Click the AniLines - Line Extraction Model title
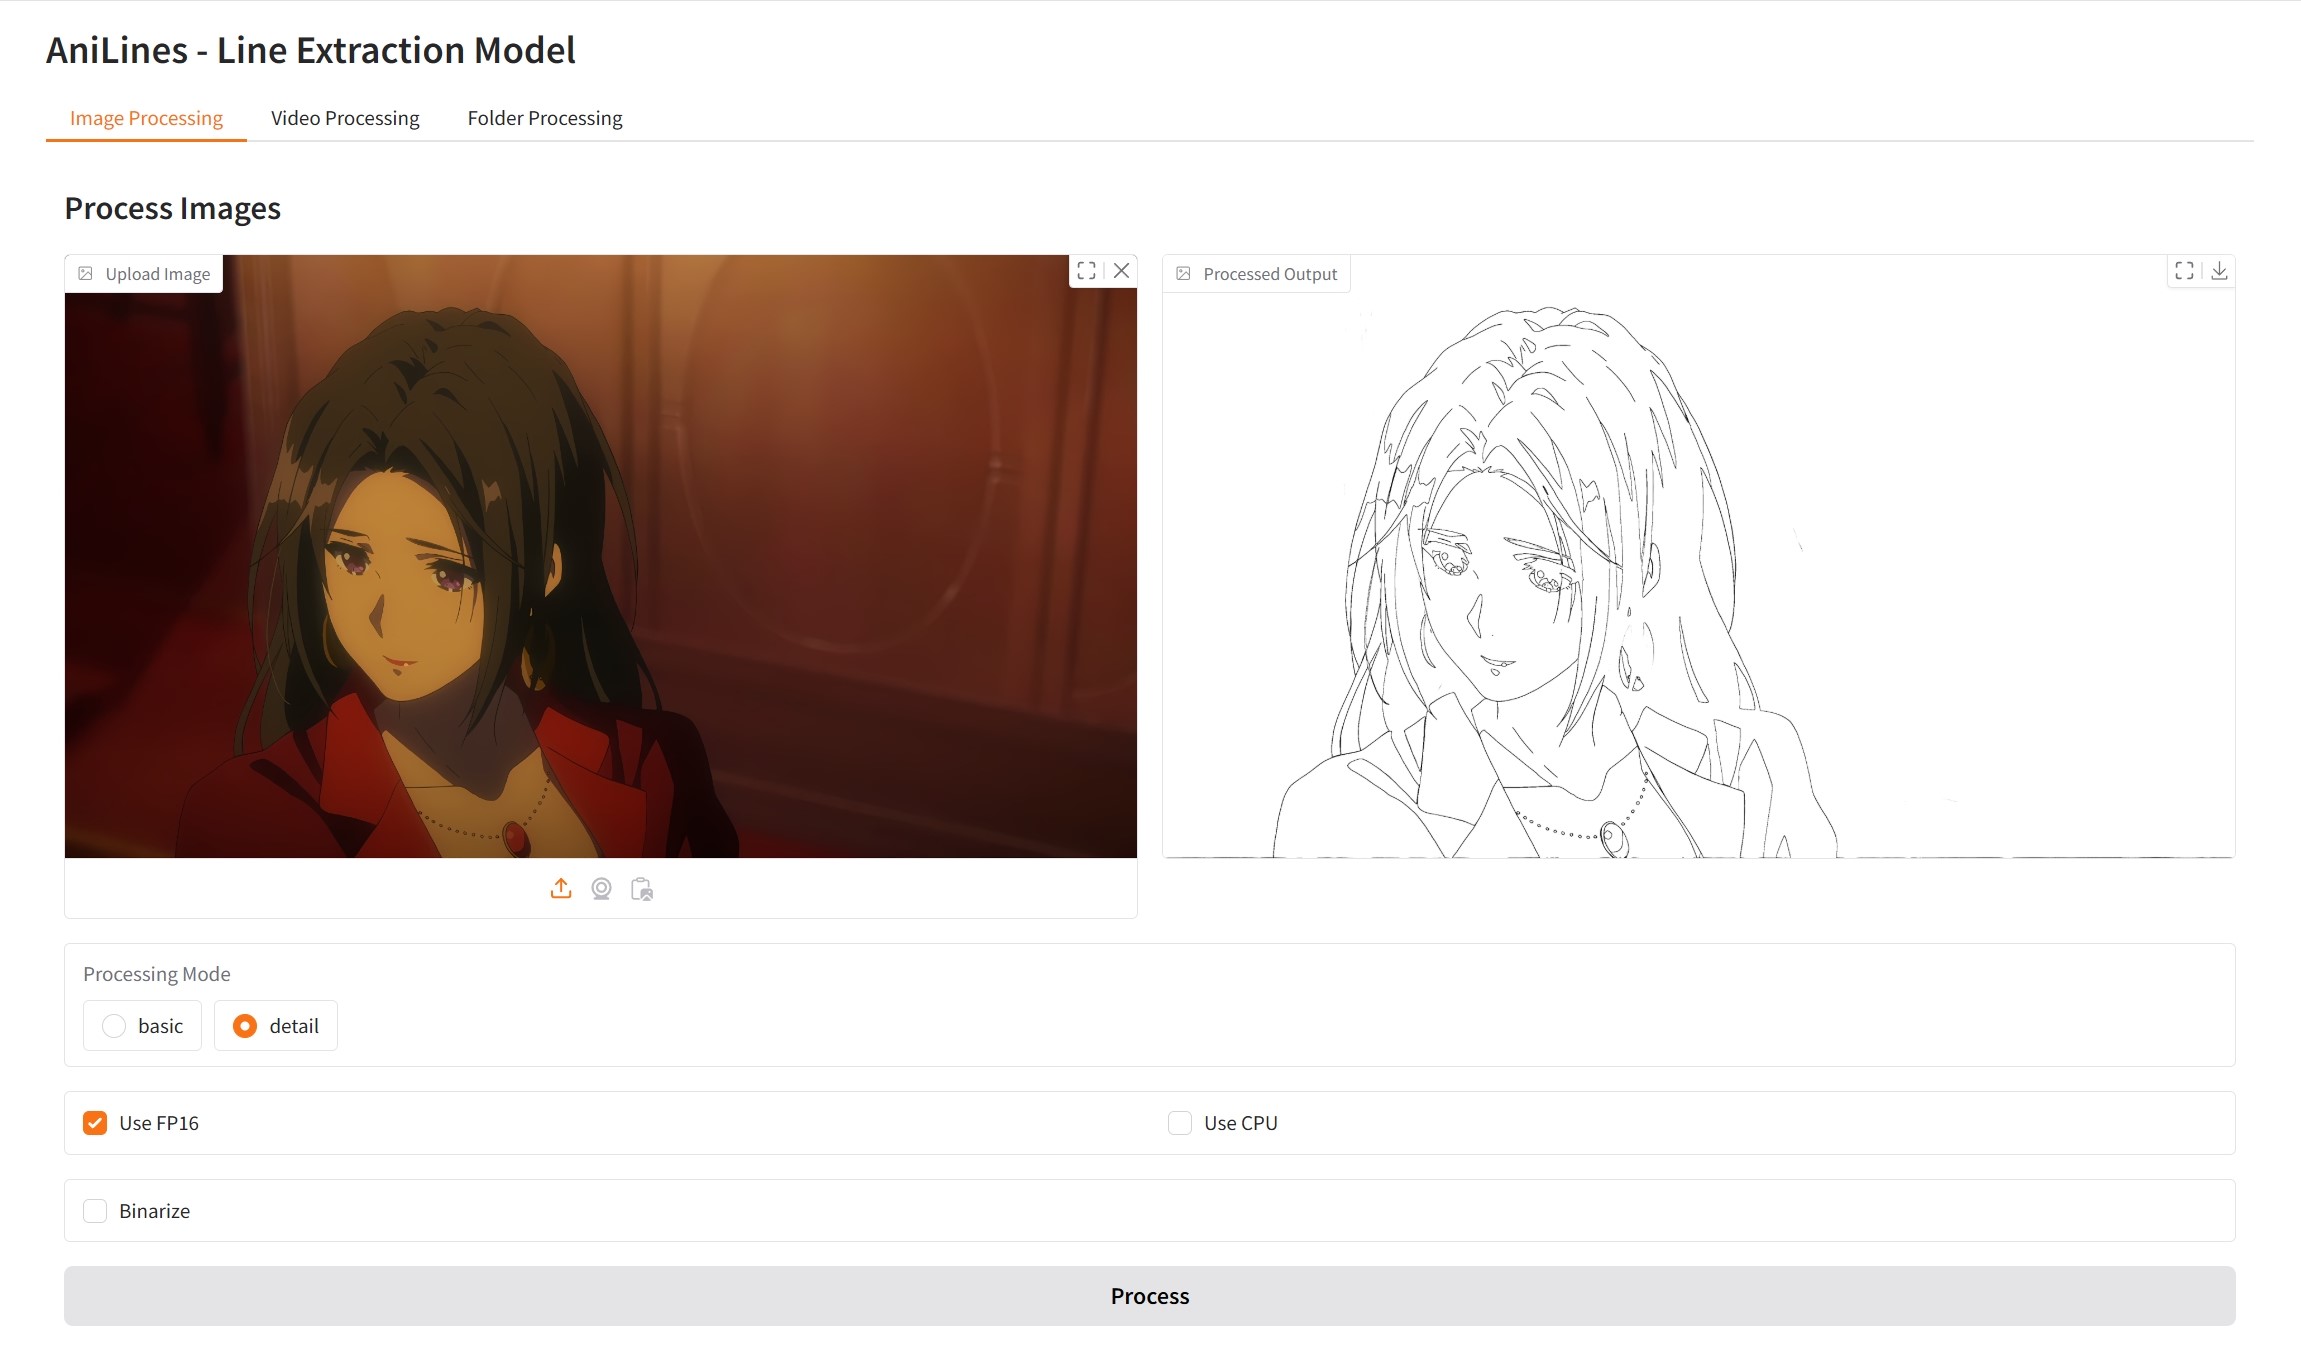The width and height of the screenshot is (2301, 1348). tap(311, 50)
